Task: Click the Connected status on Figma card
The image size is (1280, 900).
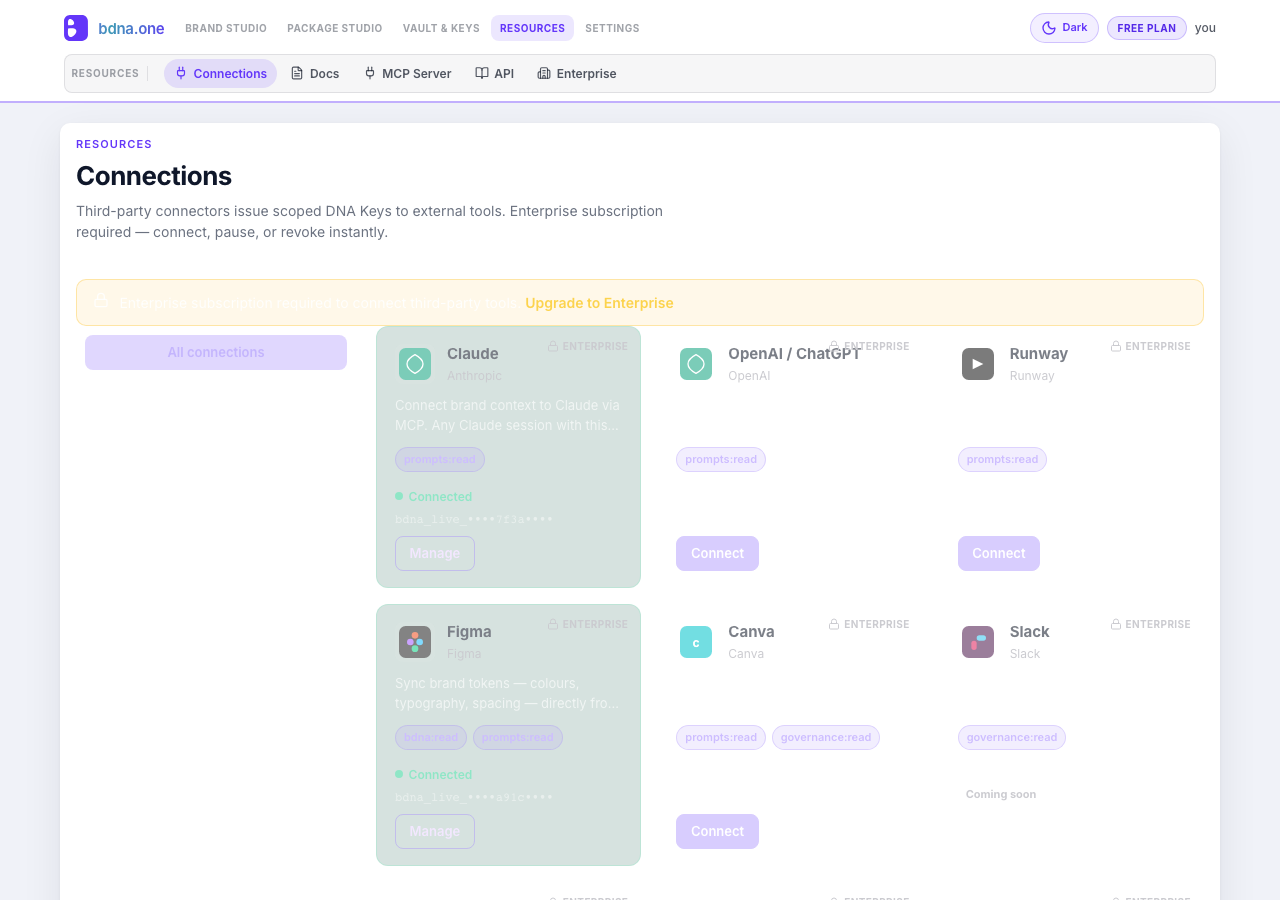Action: (434, 774)
